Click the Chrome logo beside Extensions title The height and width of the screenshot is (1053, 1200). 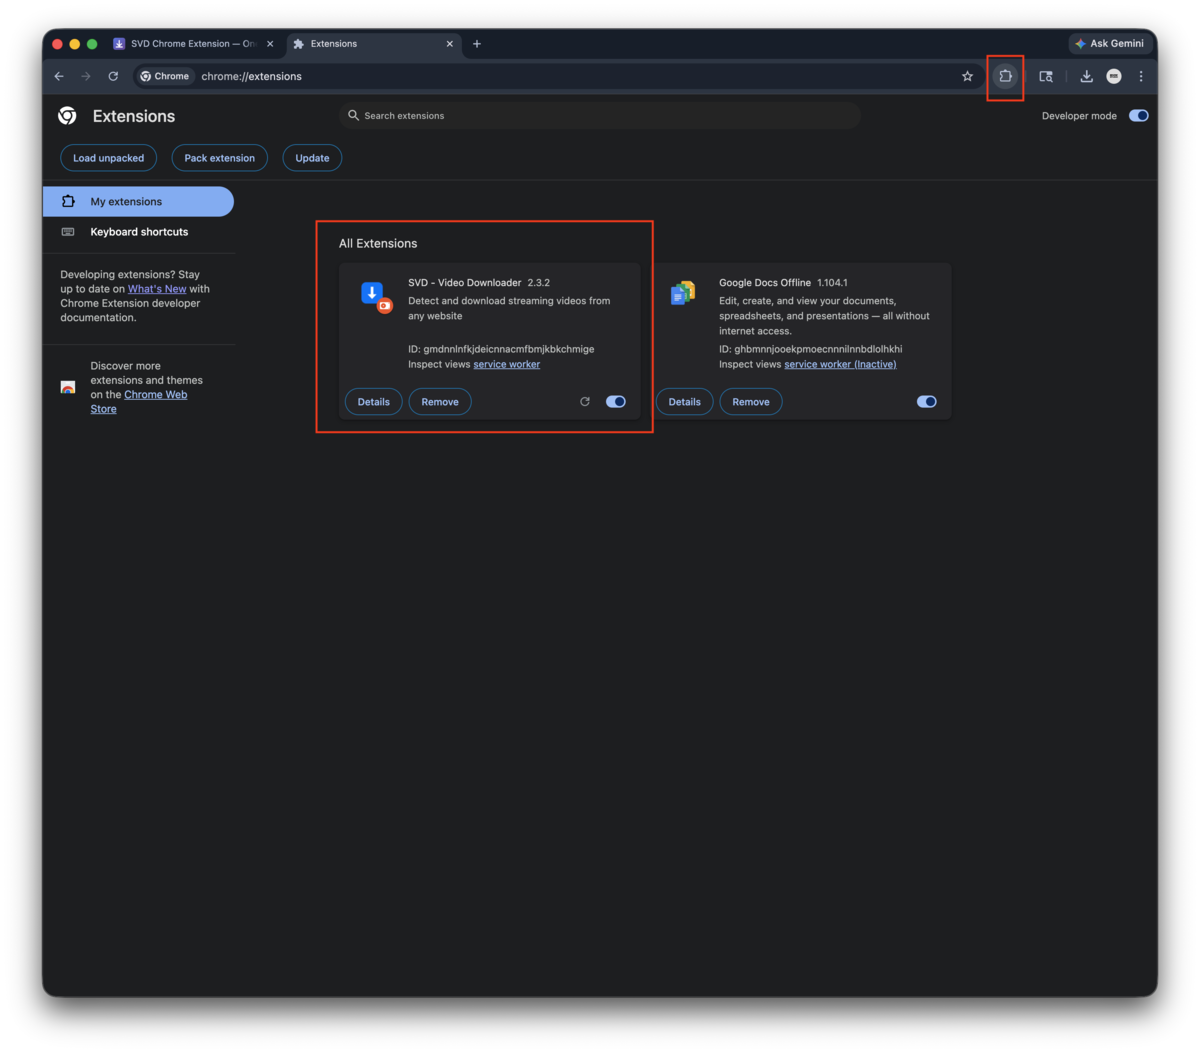[67, 116]
